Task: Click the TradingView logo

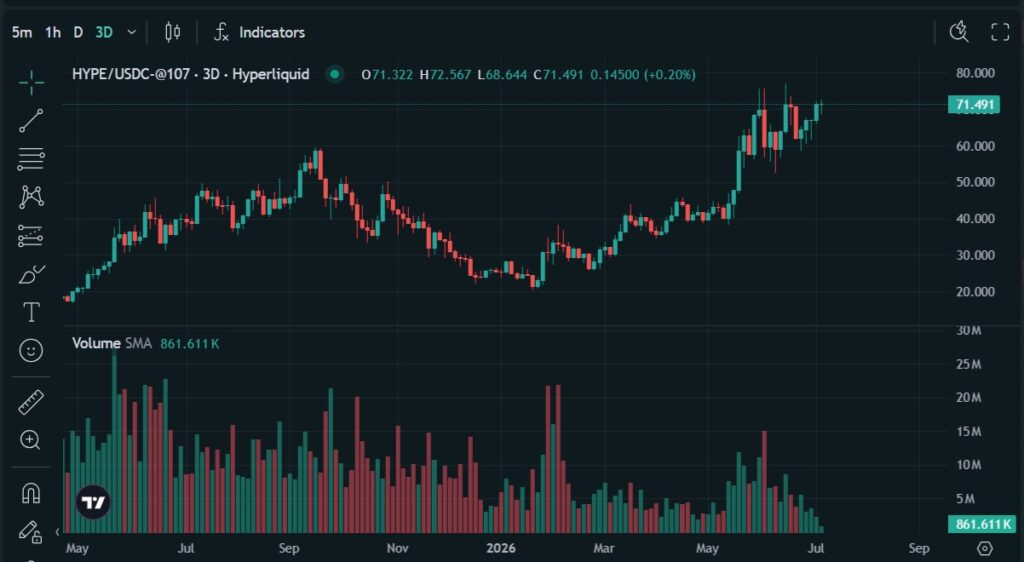Action: (x=93, y=502)
